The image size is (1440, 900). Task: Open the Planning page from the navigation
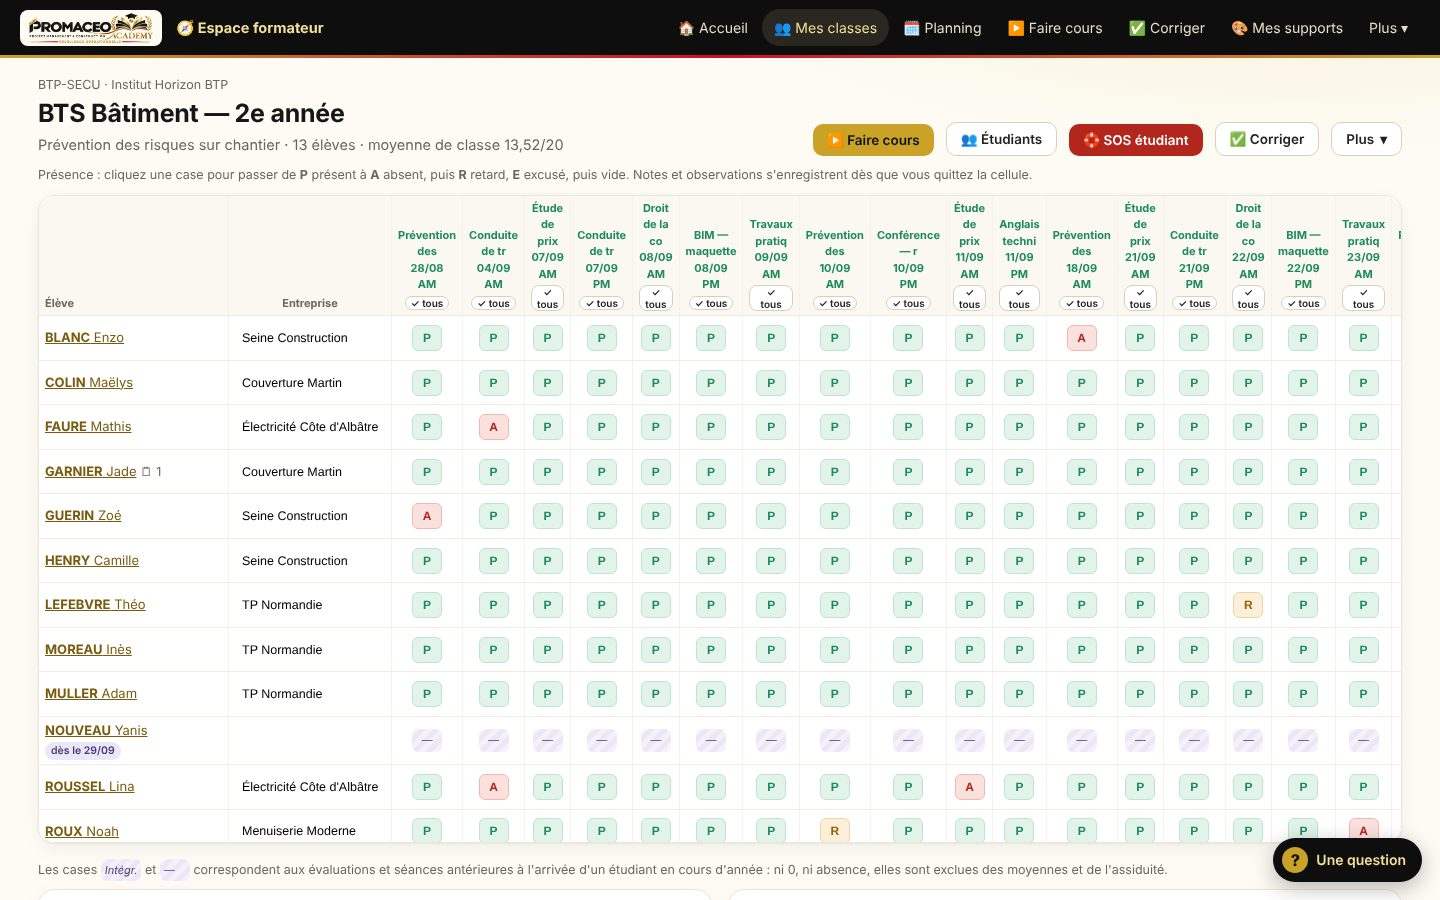[942, 28]
